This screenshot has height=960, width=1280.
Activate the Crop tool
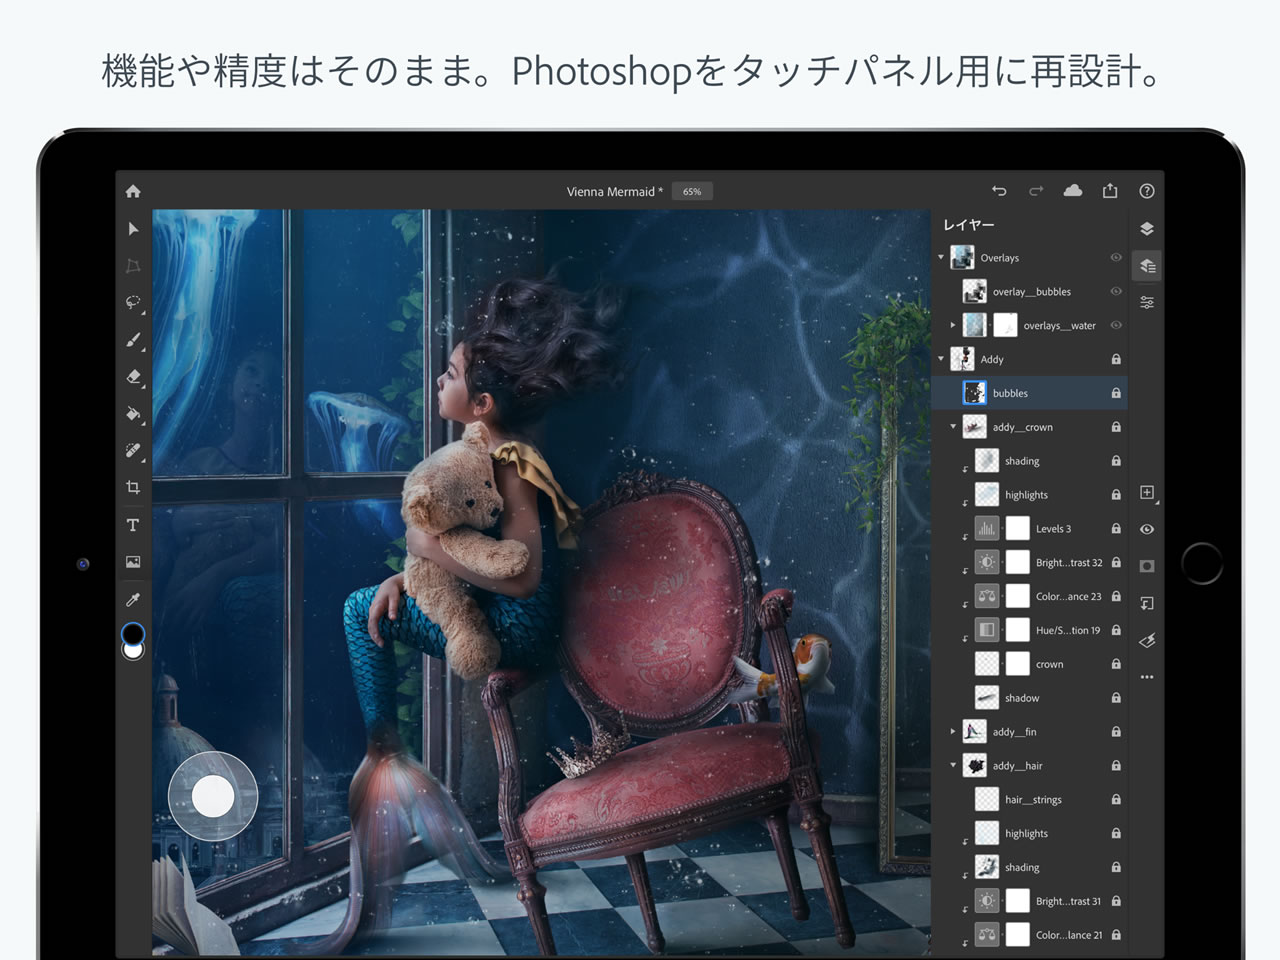133,487
